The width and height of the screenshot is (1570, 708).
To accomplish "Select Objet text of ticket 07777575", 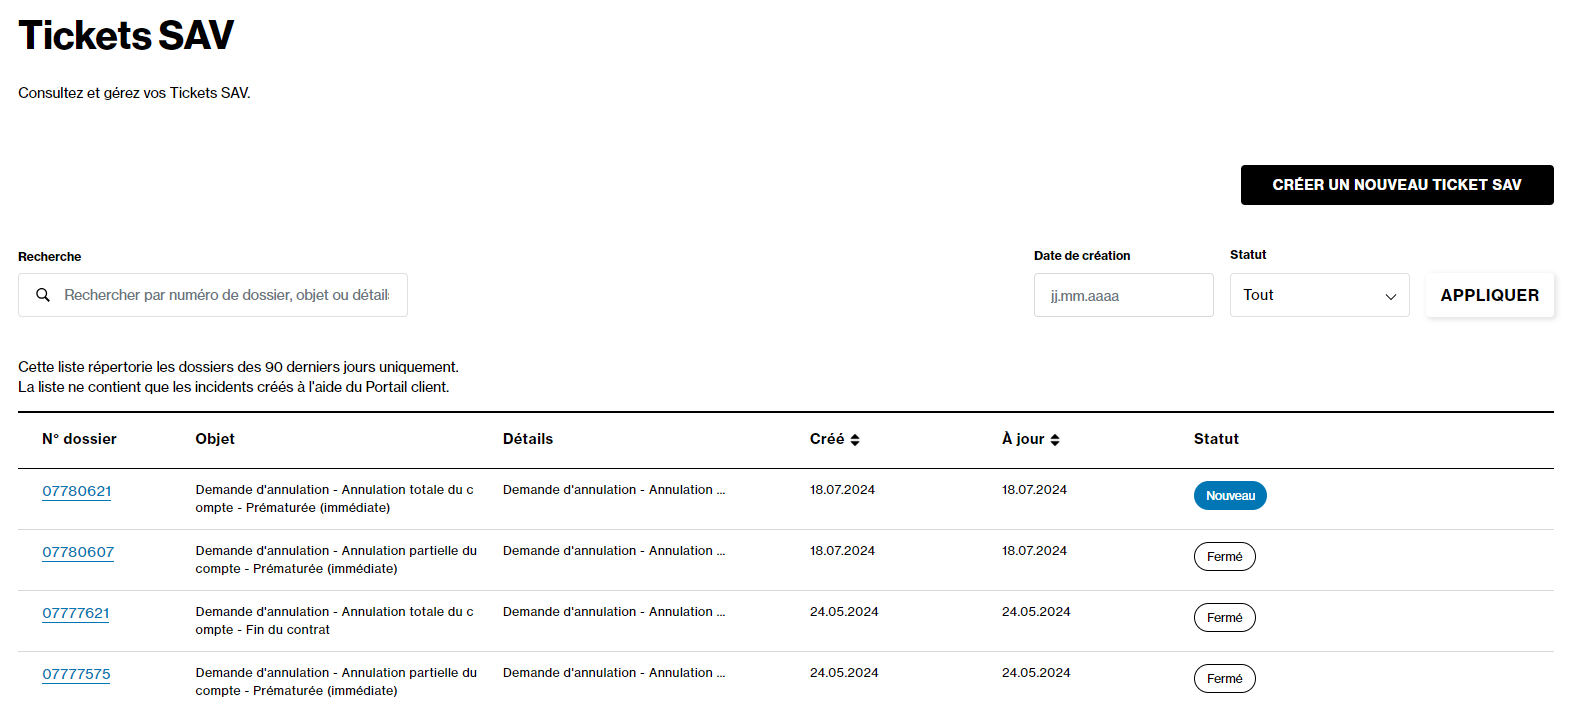I will pyautogui.click(x=336, y=682).
